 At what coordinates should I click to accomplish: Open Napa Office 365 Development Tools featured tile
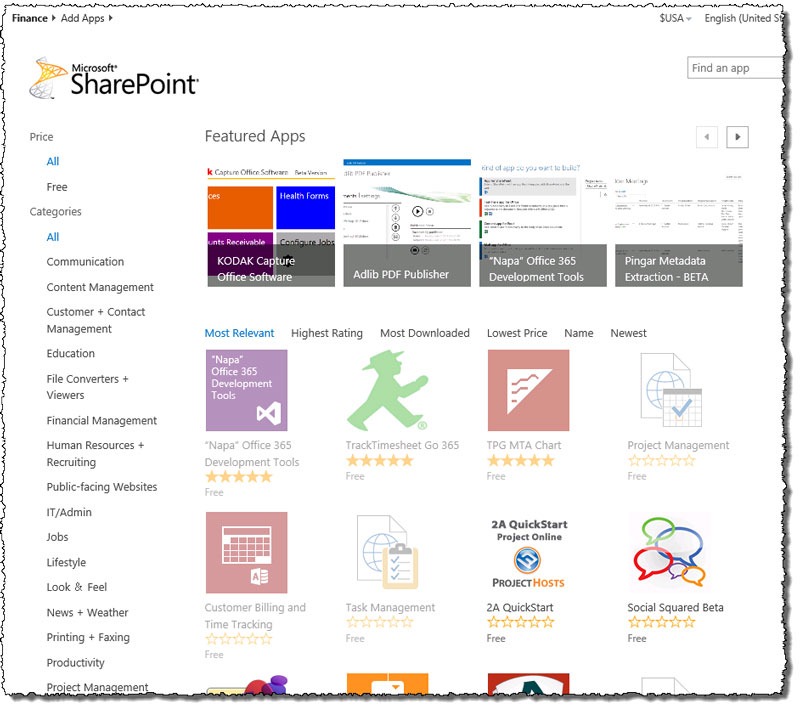point(543,224)
